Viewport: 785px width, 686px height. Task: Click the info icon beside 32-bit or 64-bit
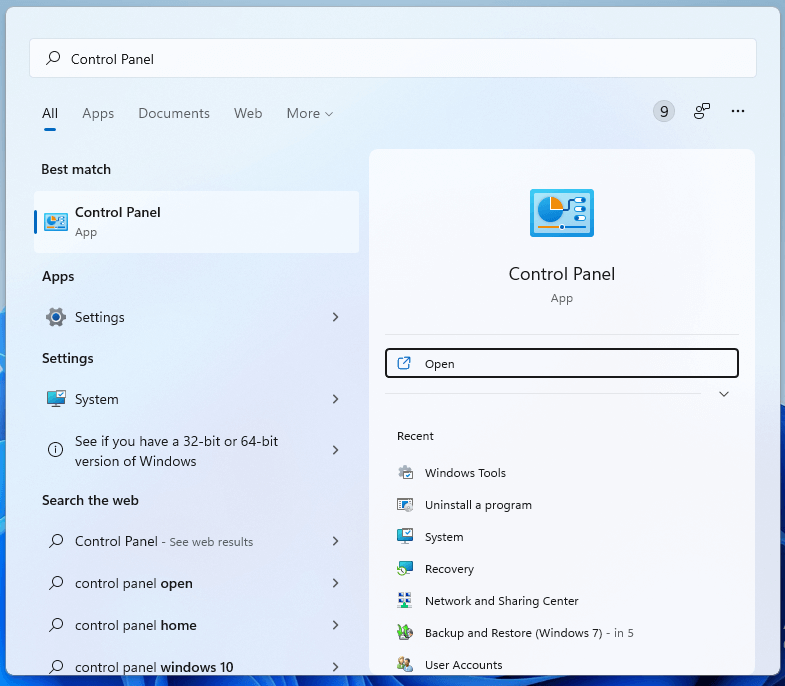[x=55, y=450]
